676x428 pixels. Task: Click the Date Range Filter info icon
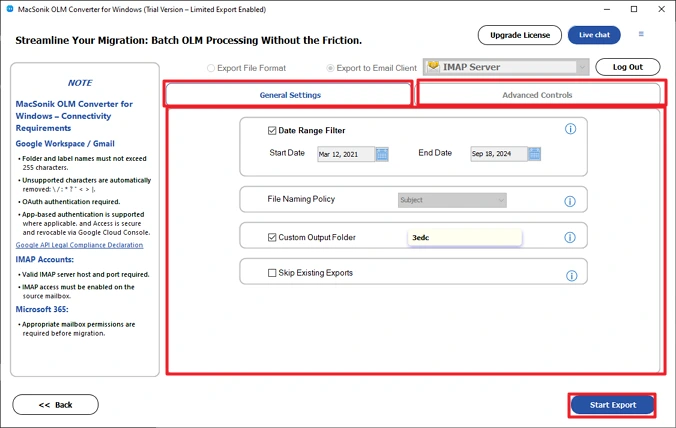(x=570, y=129)
